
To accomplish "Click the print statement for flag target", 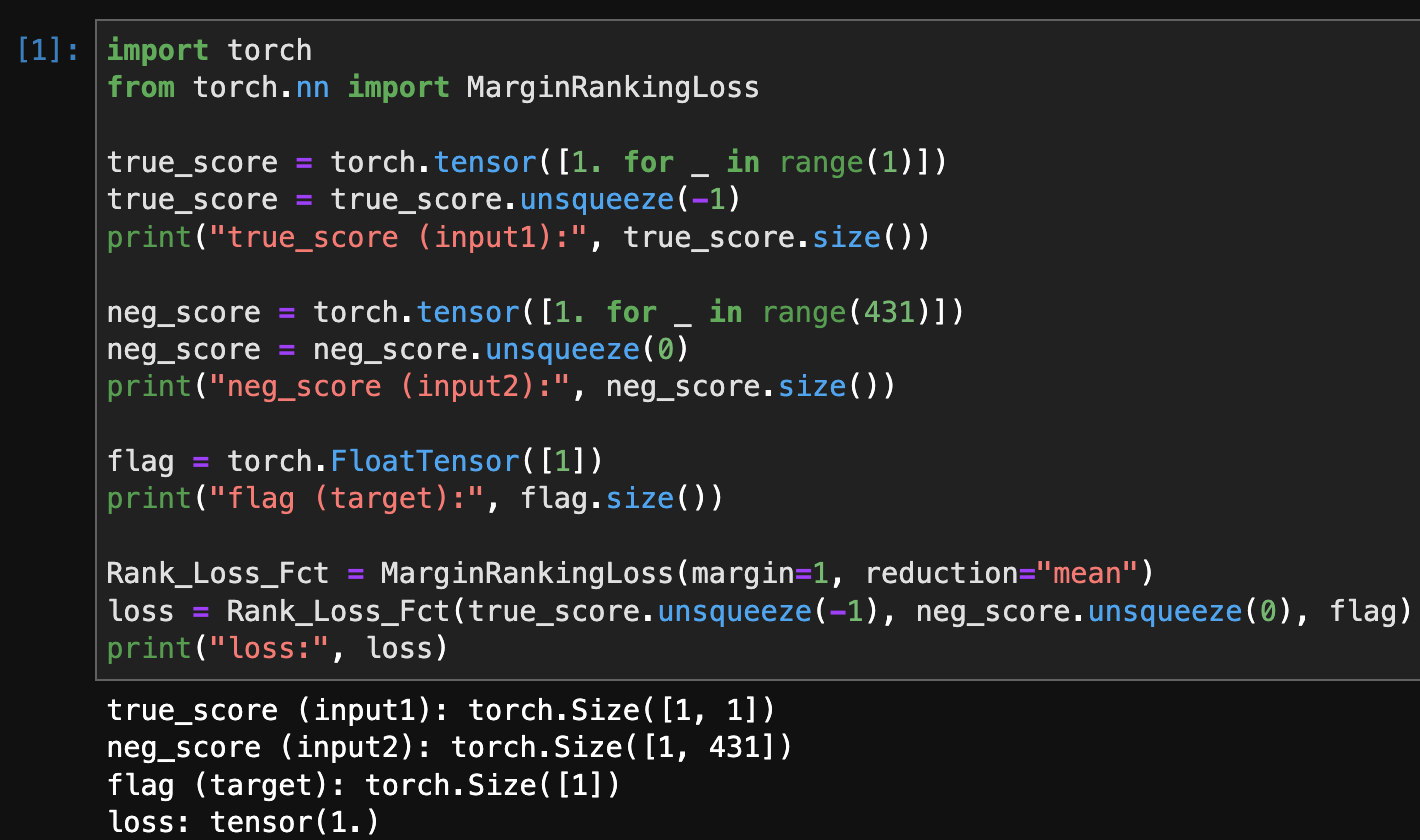I will [413, 497].
